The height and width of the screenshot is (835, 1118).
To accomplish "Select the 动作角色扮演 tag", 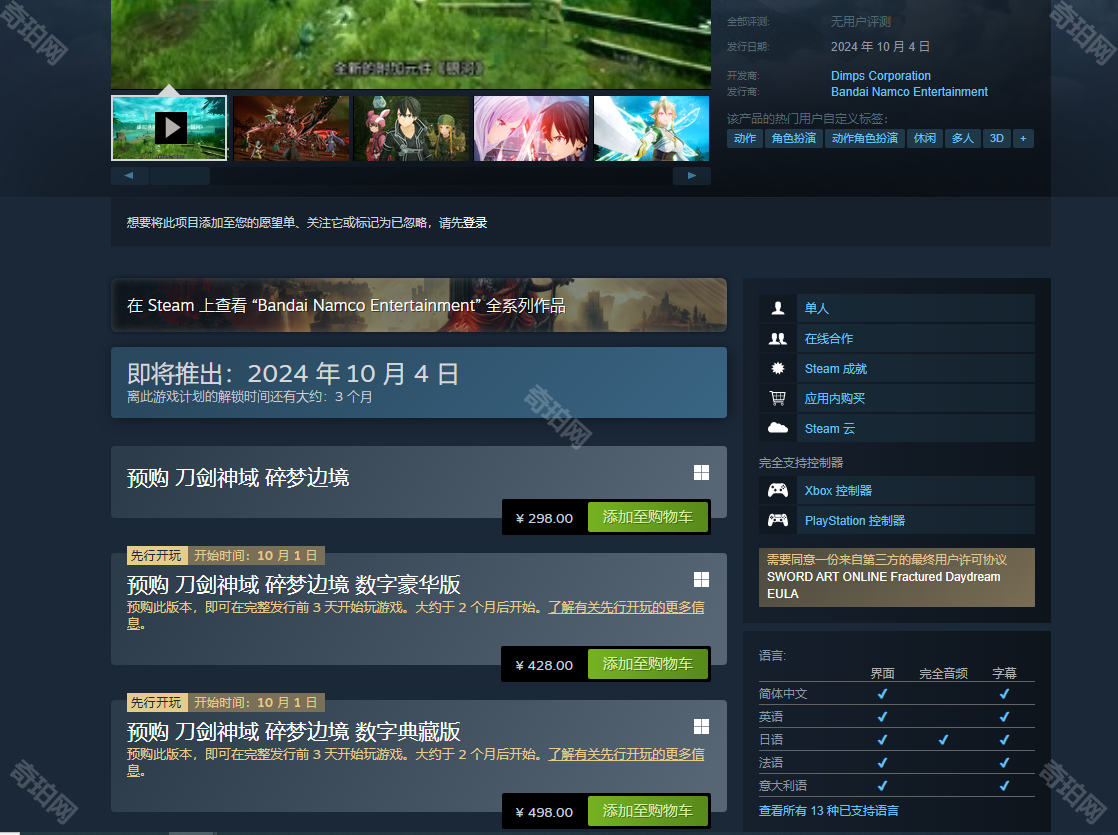I will pyautogui.click(x=865, y=138).
